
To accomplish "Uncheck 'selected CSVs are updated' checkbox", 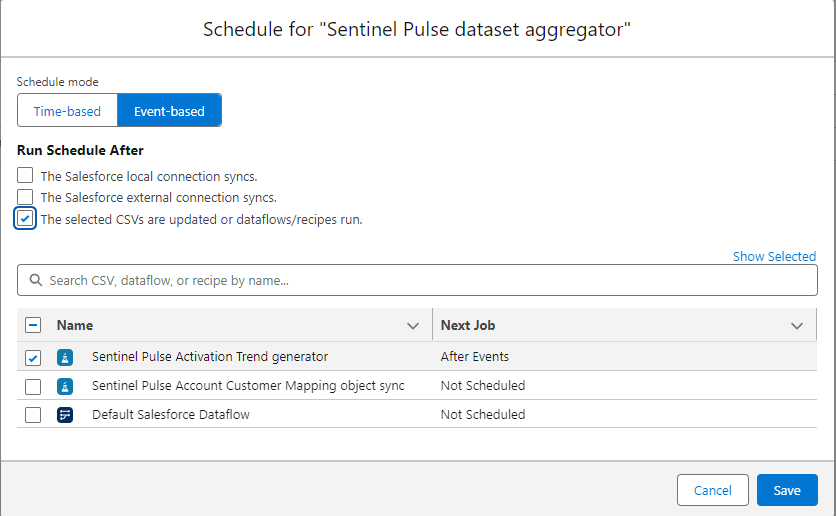I will (x=25, y=219).
